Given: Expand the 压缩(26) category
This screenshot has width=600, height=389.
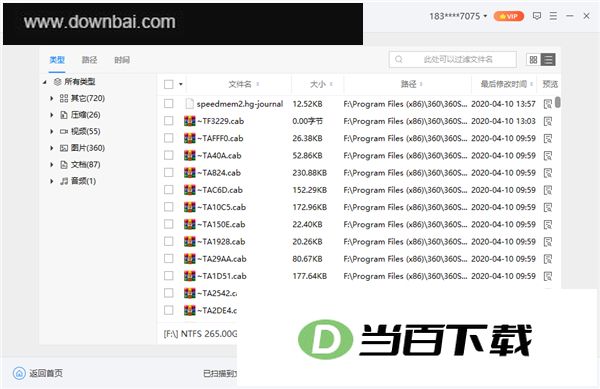Looking at the screenshot, I should 52,115.
